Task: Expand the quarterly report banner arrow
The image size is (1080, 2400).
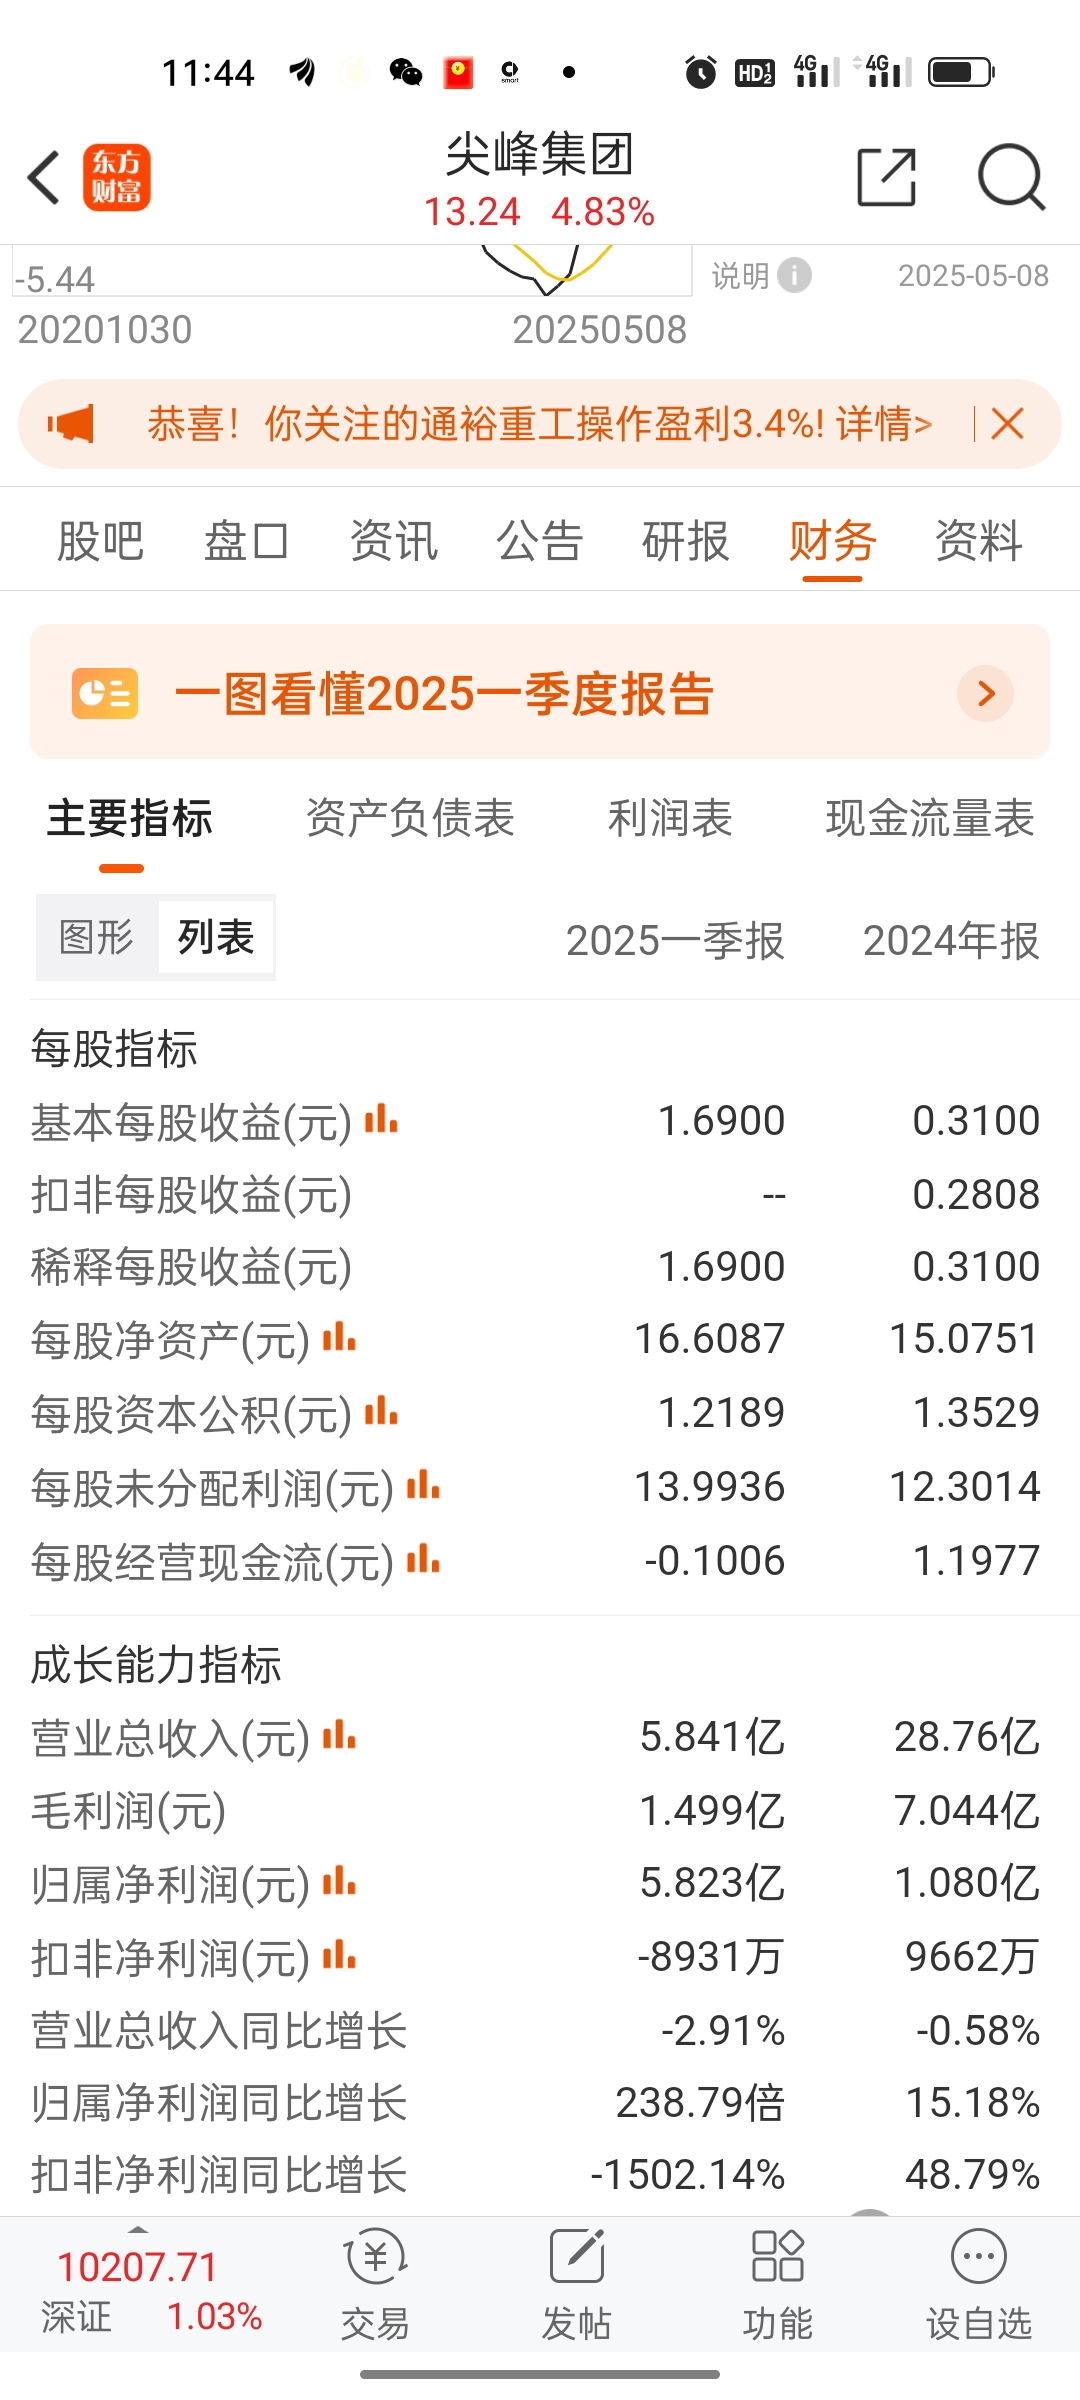Action: coord(985,693)
